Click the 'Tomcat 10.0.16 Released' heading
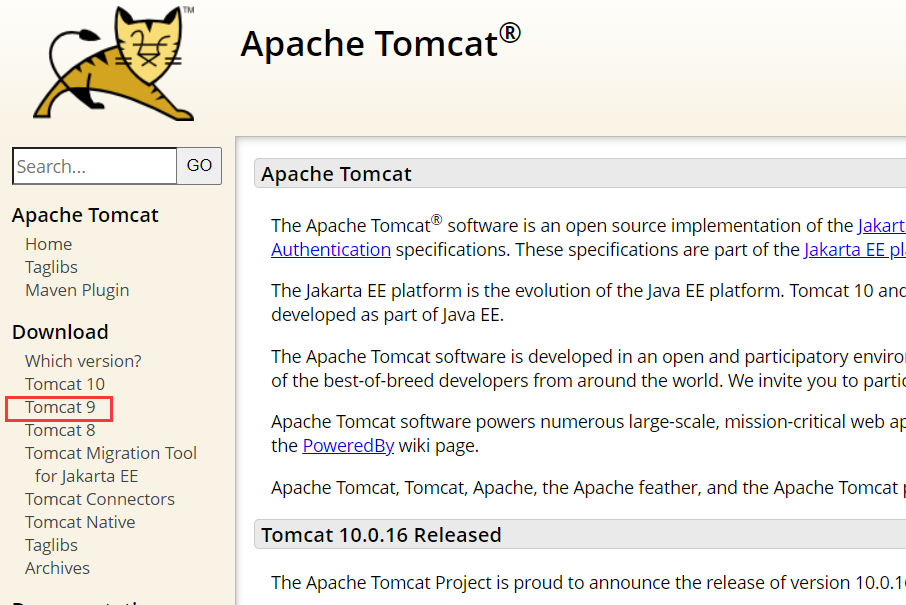The image size is (906, 605). 381,535
